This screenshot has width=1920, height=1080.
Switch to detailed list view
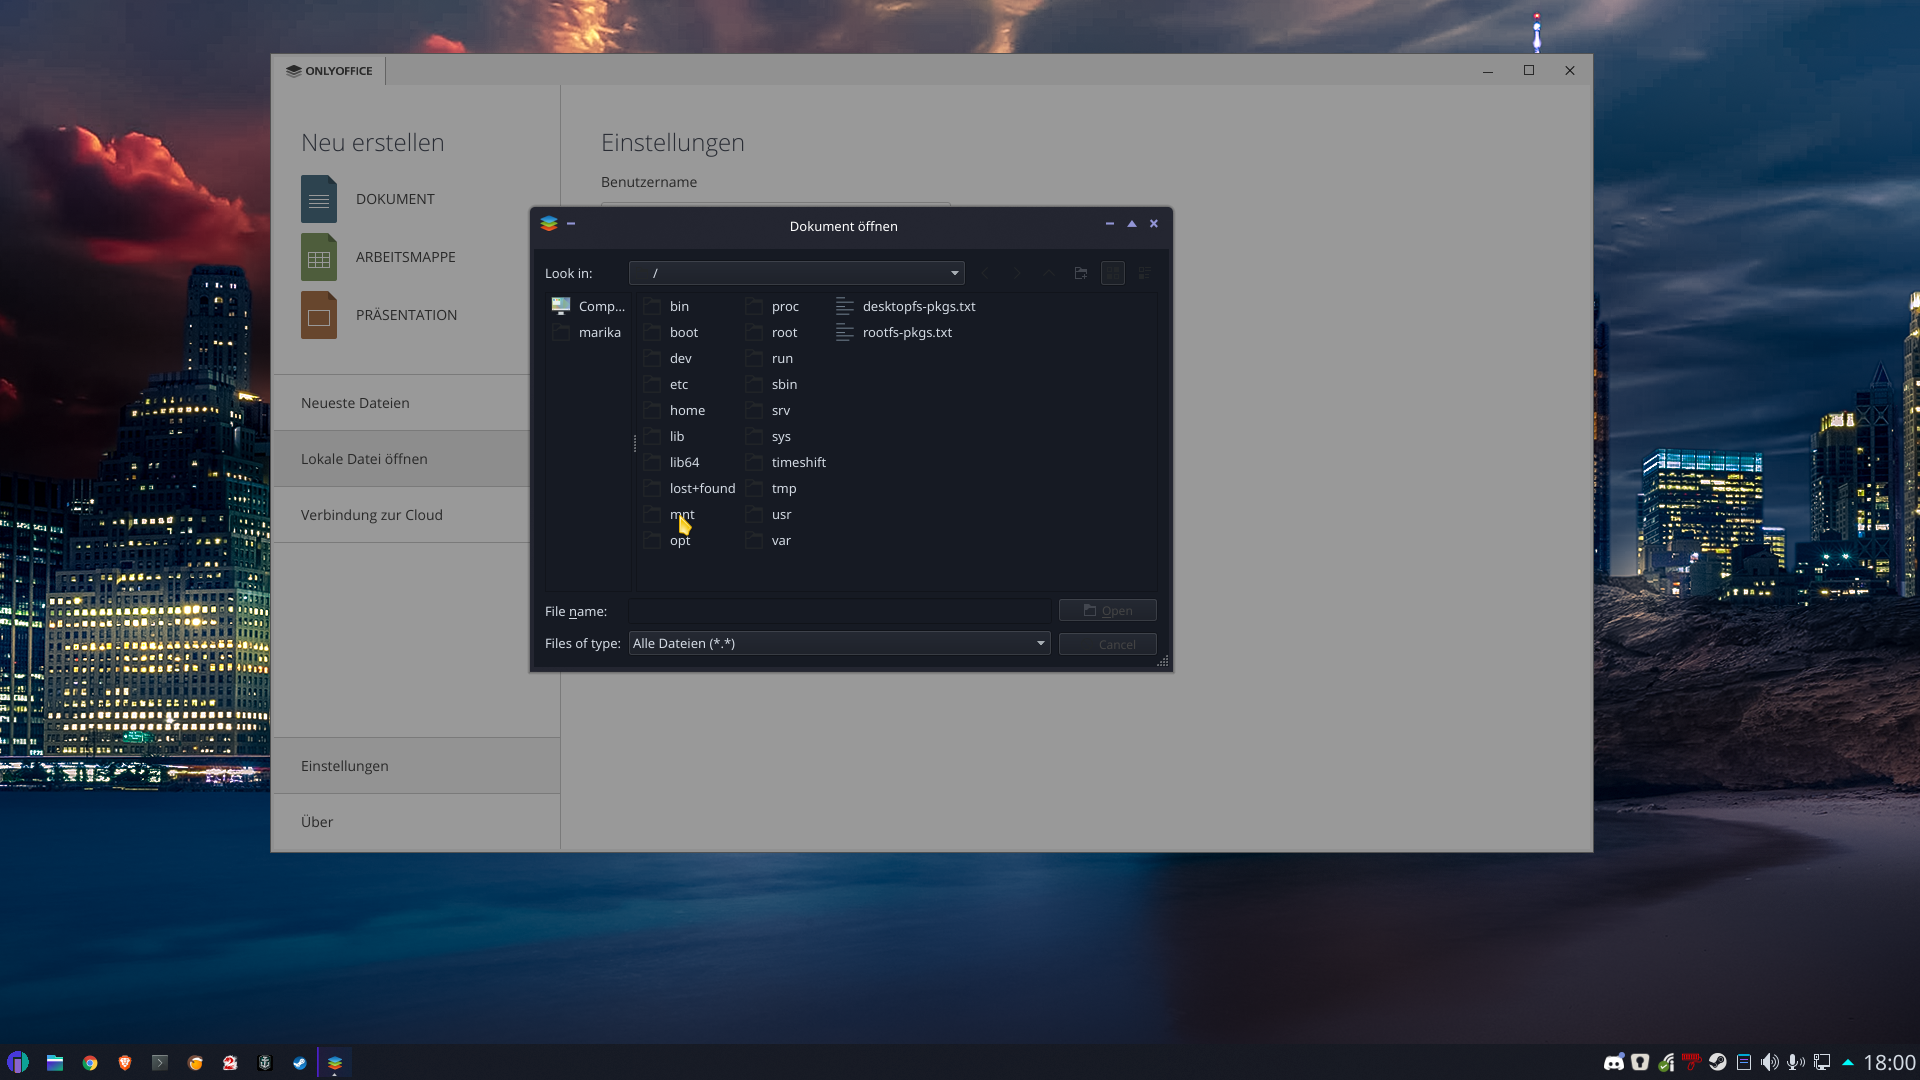1144,273
